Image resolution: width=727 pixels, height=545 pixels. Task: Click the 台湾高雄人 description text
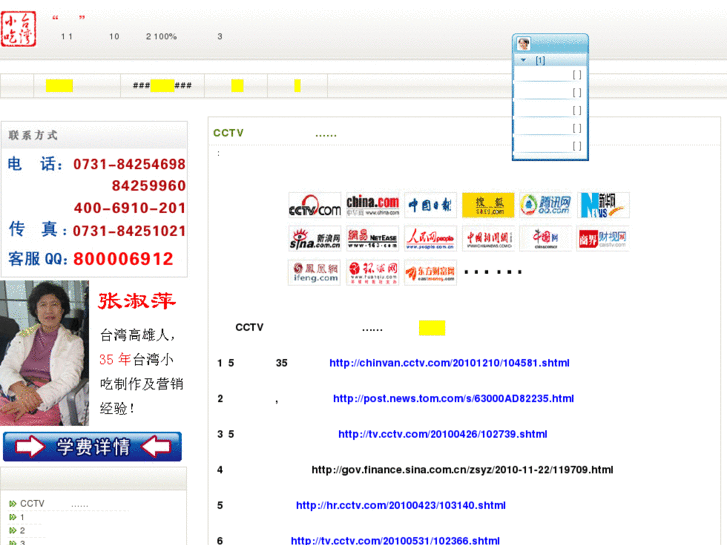138,334
